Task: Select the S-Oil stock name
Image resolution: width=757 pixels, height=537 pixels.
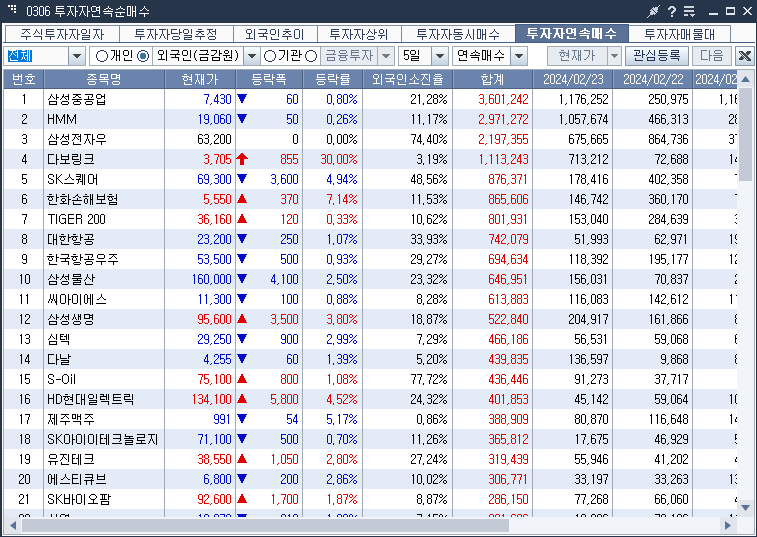Action: tap(61, 380)
